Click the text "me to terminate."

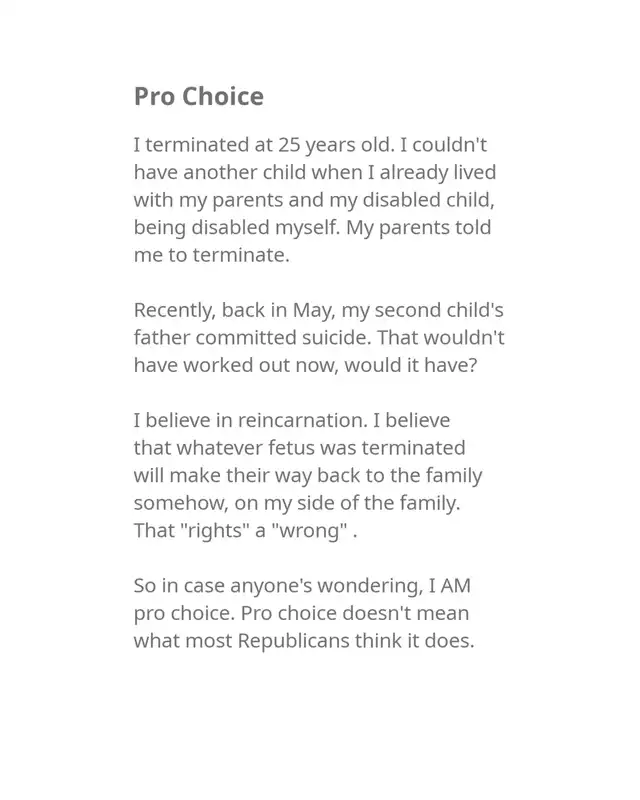tap(212, 255)
